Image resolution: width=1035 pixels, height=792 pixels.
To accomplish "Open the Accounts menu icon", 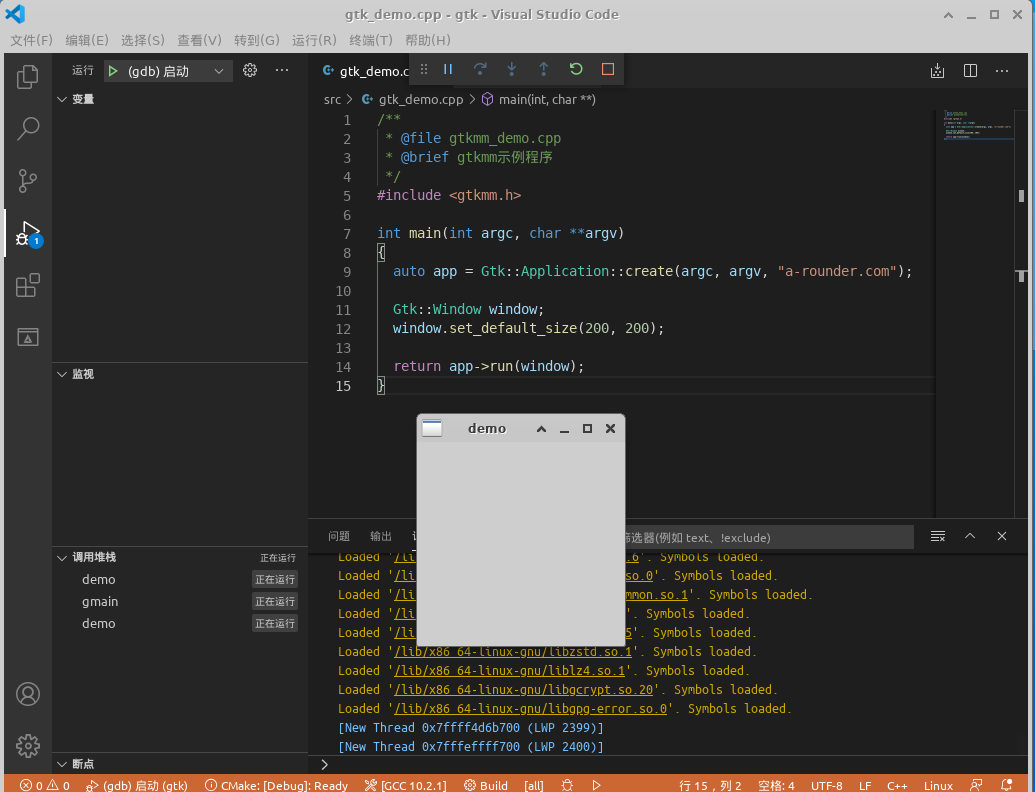I will pyautogui.click(x=28, y=694).
